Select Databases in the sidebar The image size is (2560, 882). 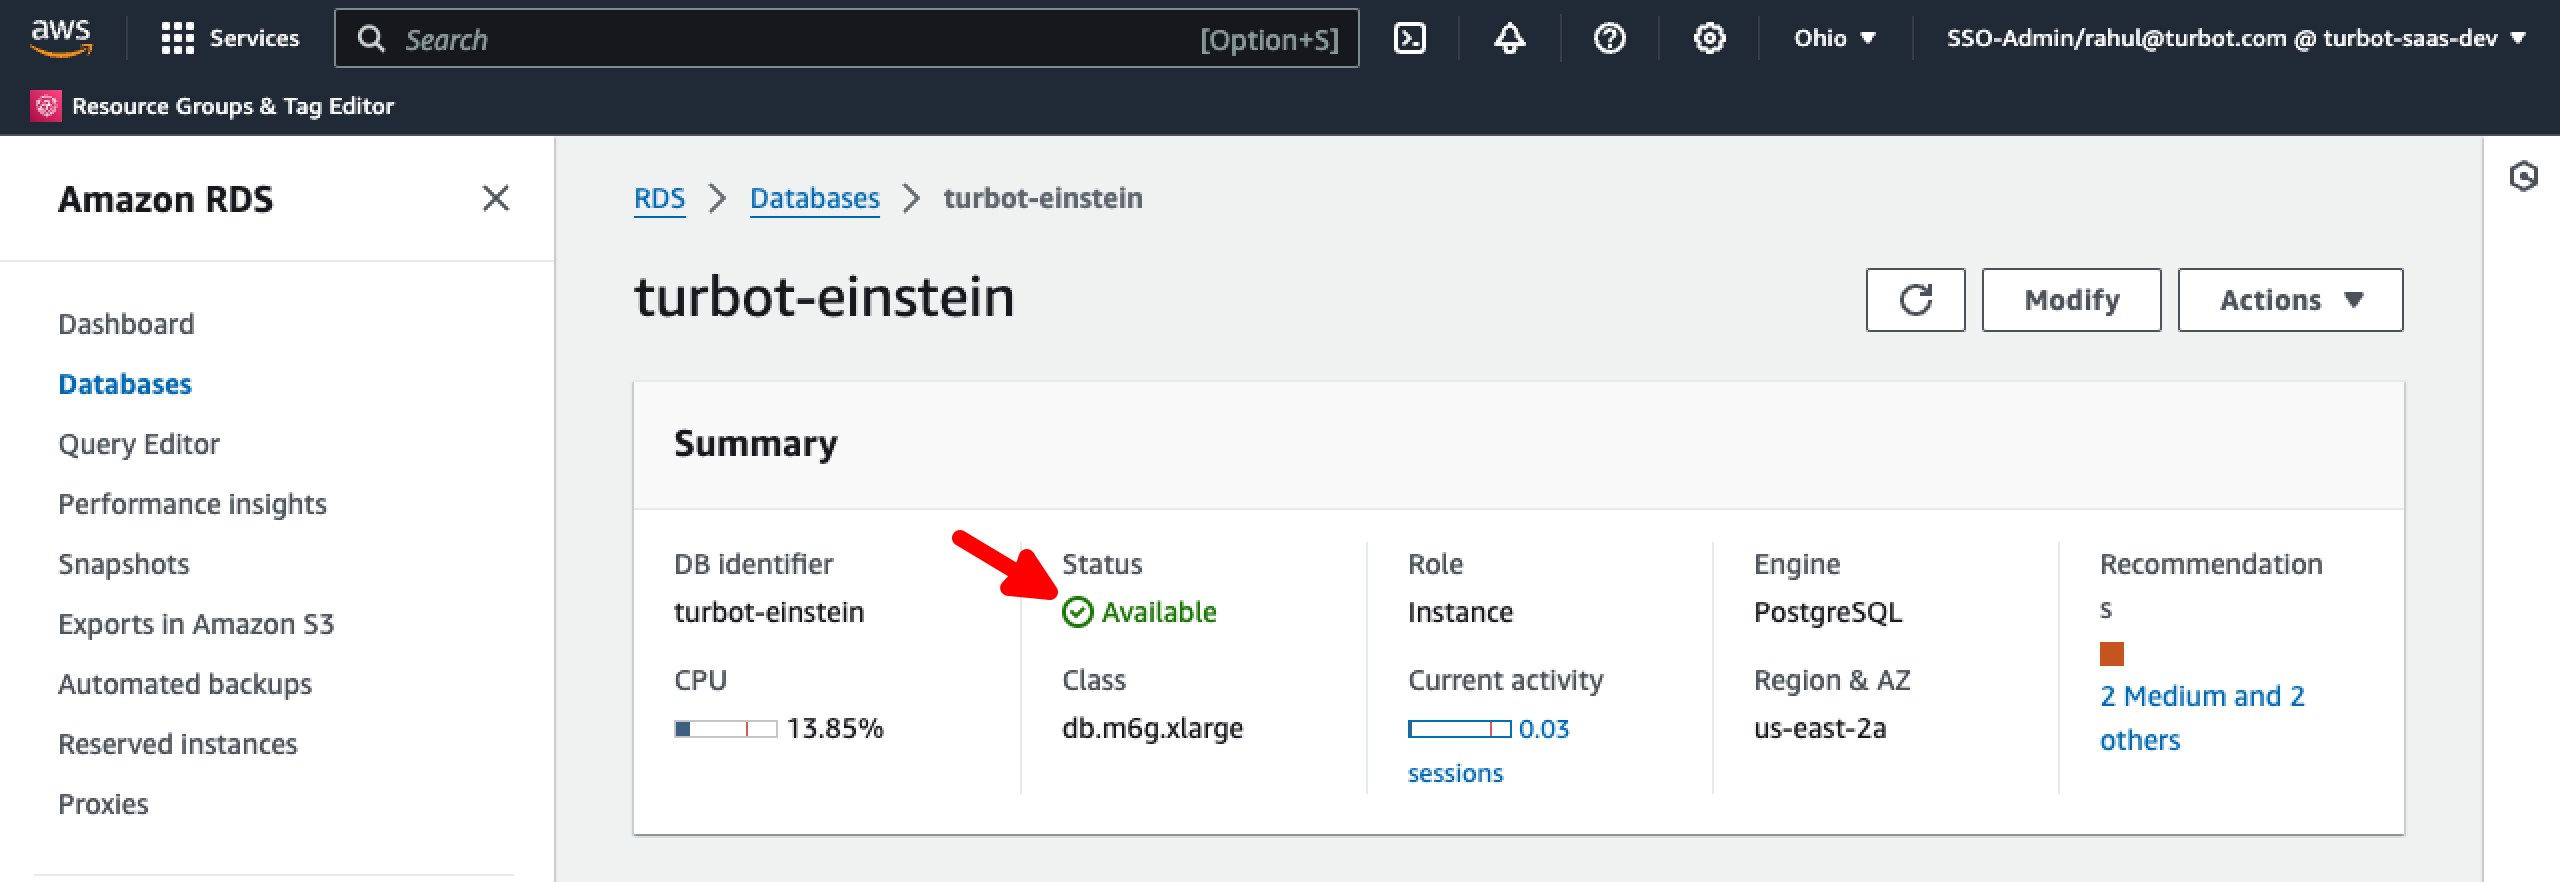125,384
